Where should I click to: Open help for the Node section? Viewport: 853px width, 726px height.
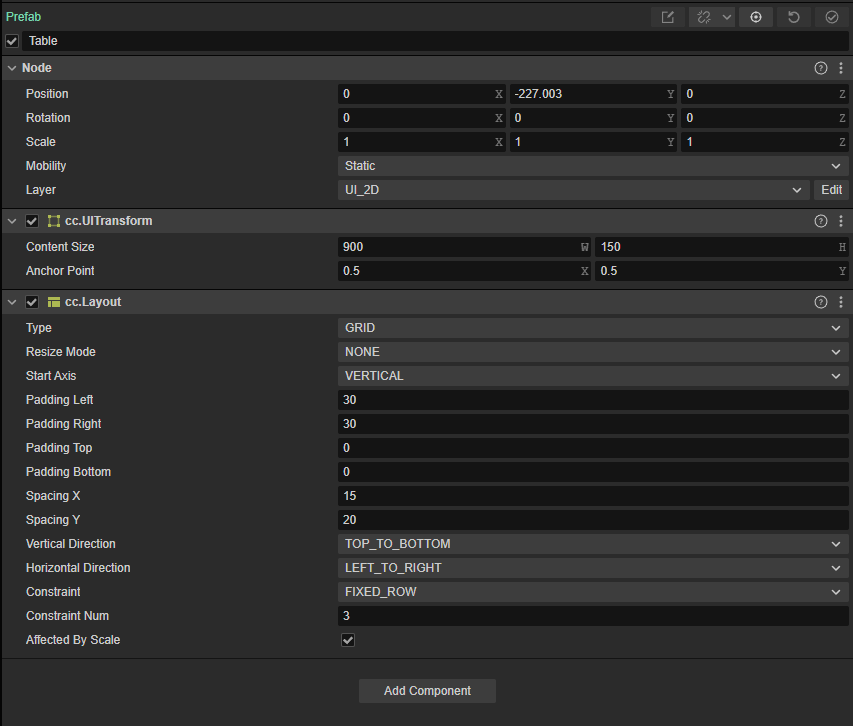pos(820,68)
